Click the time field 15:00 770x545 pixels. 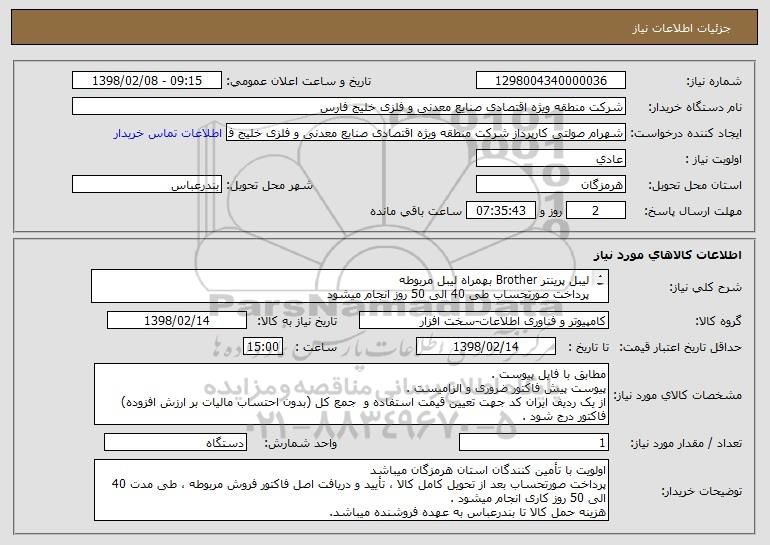pos(263,346)
